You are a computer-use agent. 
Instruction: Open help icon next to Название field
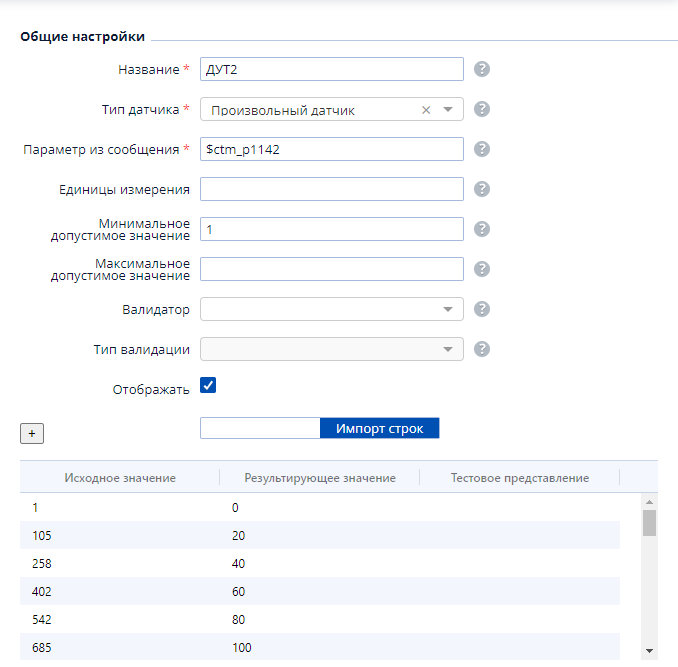pos(482,69)
